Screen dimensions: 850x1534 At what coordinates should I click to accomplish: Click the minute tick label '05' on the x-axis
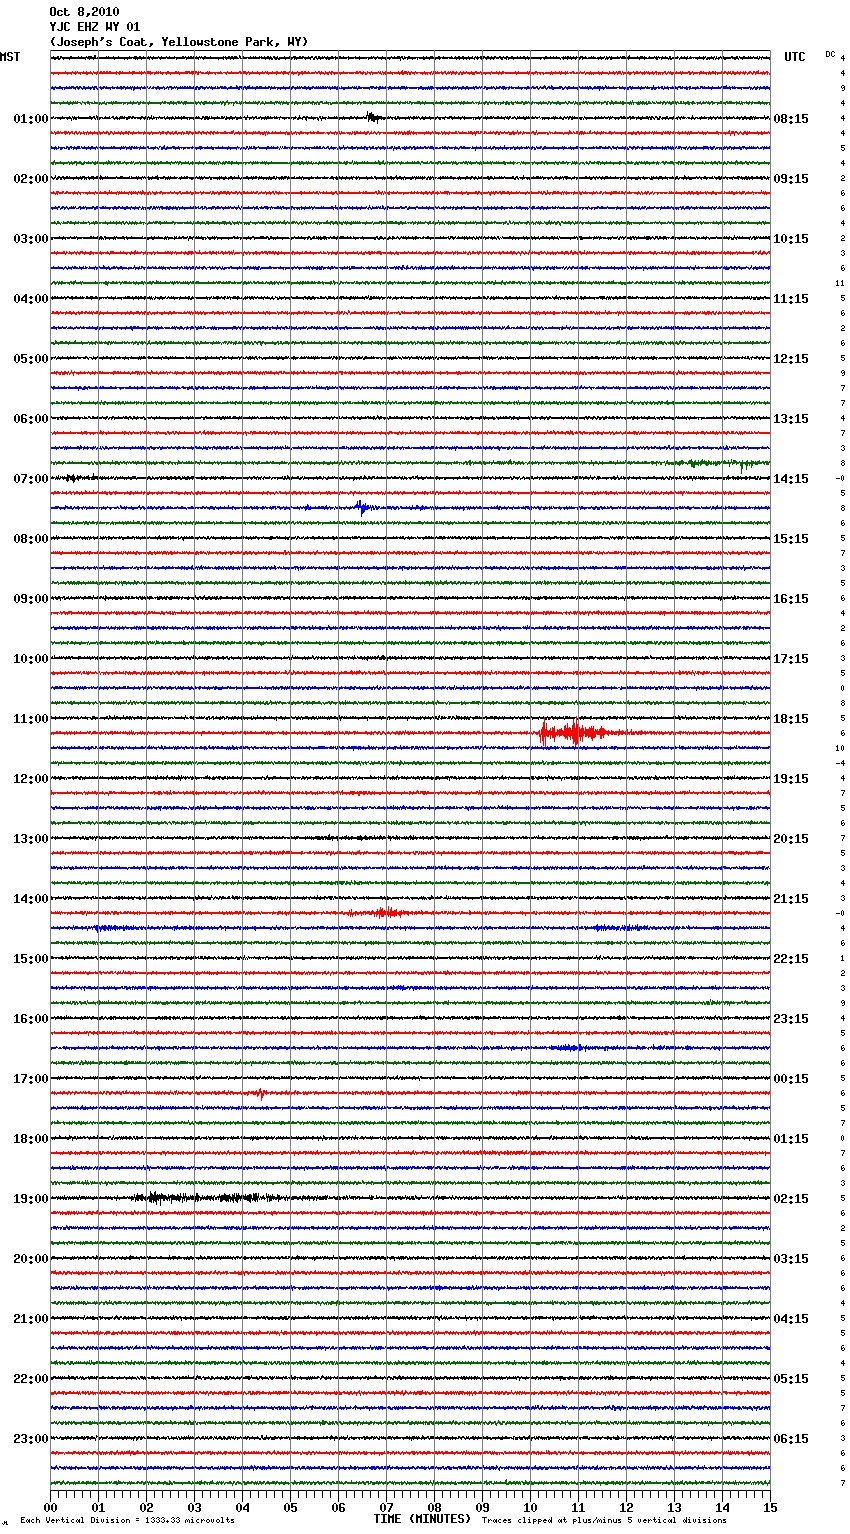[x=290, y=1507]
